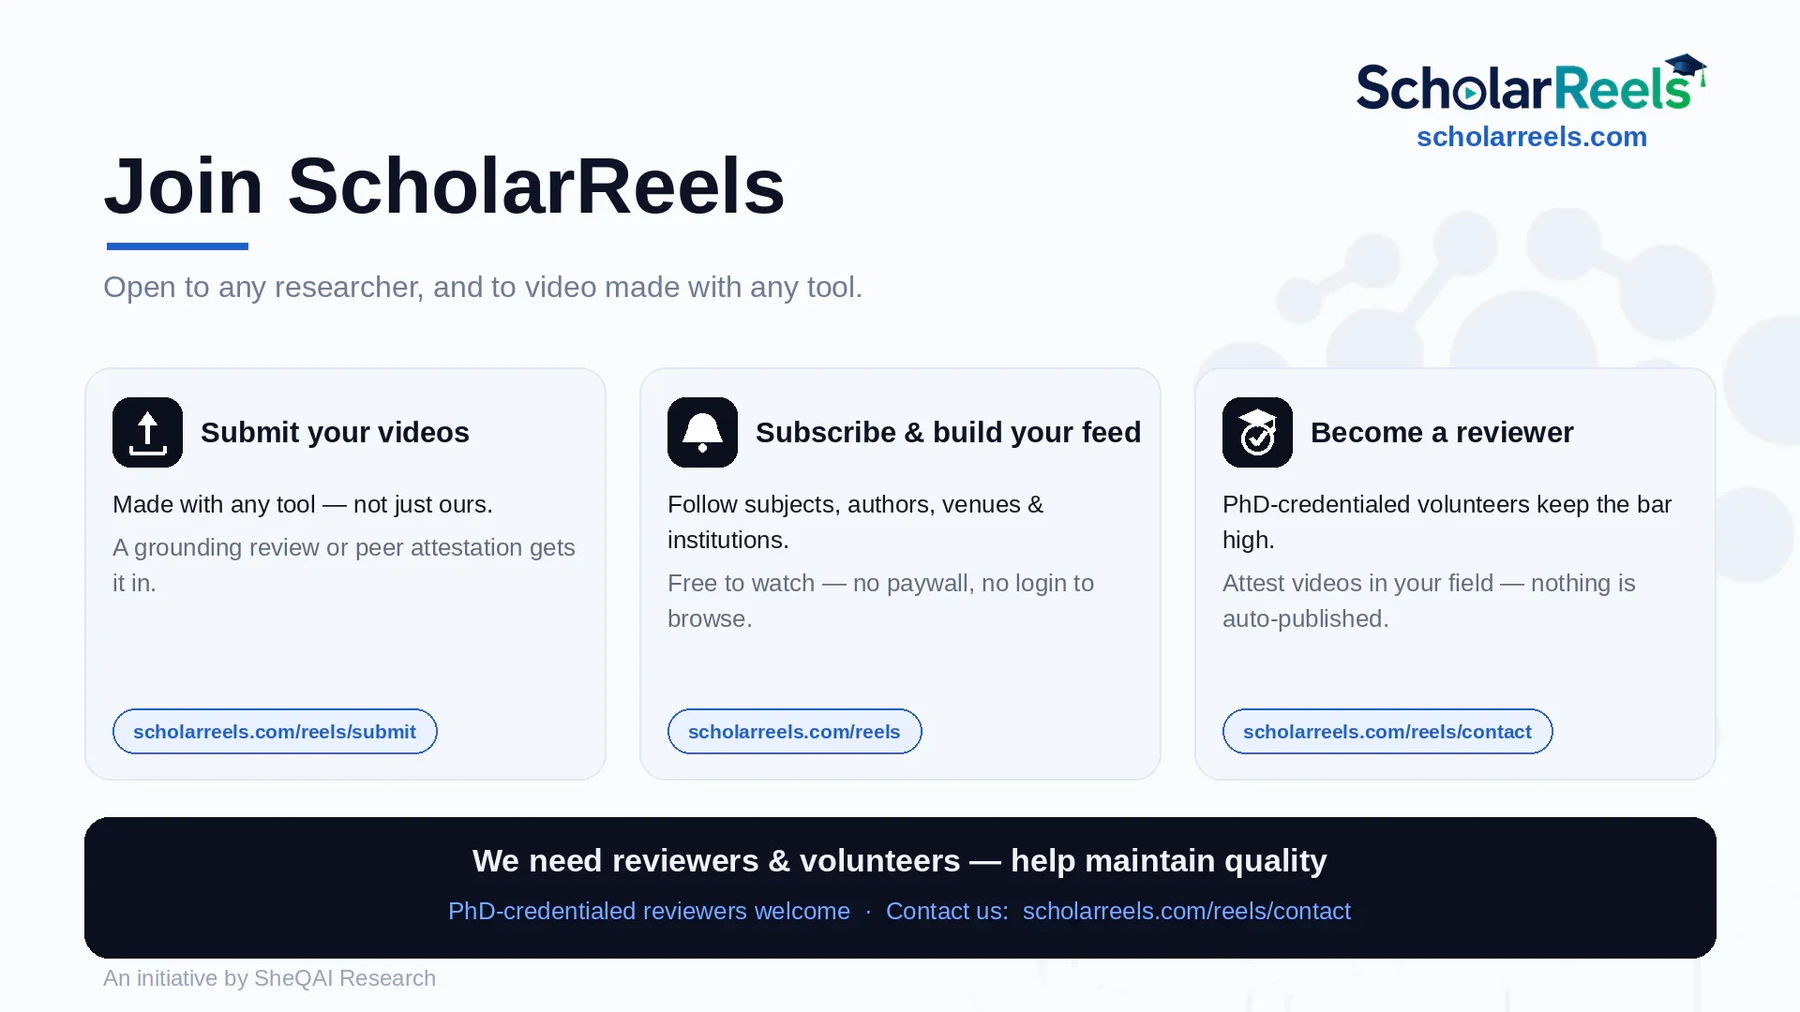1800x1012 pixels.
Task: Click the graduation cap on the logo
Action: coord(1686,67)
